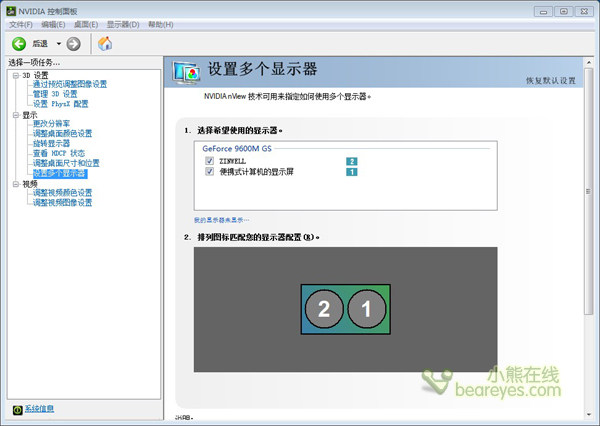
Task: Select 旋转显示器
Action: [51, 144]
